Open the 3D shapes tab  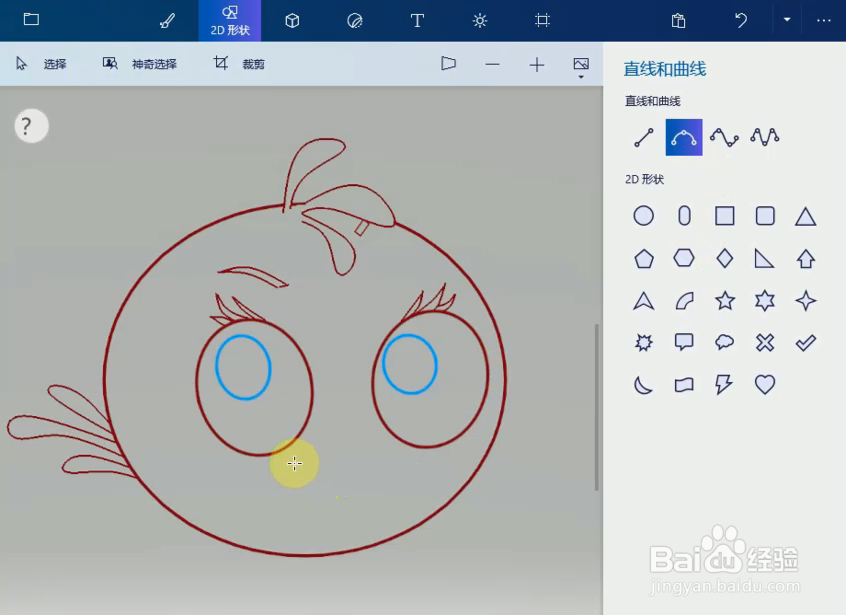pos(292,20)
